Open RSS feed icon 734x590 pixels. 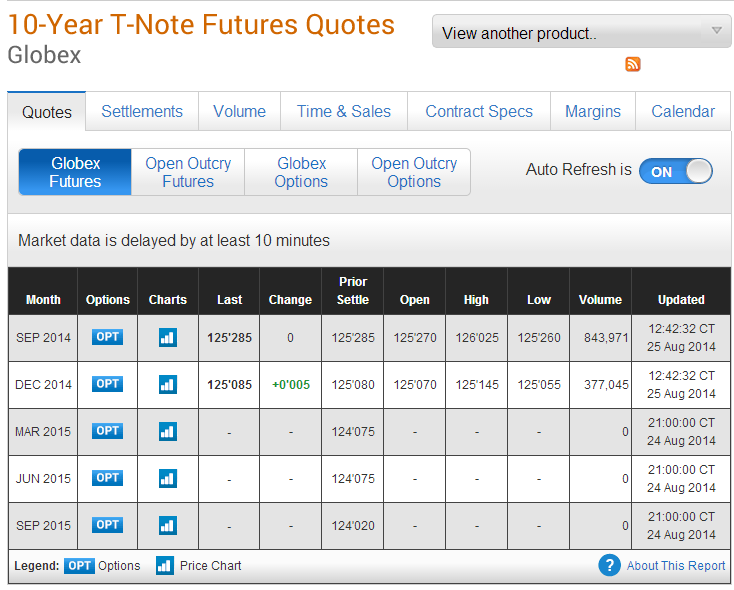click(x=632, y=64)
